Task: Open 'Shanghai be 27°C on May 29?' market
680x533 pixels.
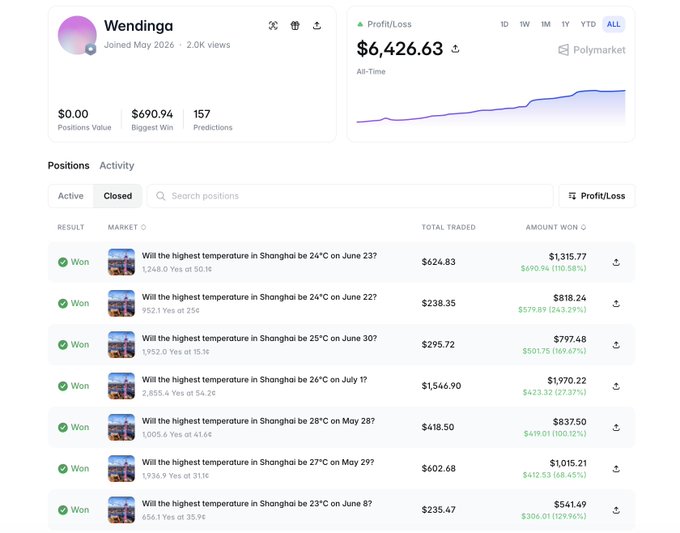Action: [258, 462]
